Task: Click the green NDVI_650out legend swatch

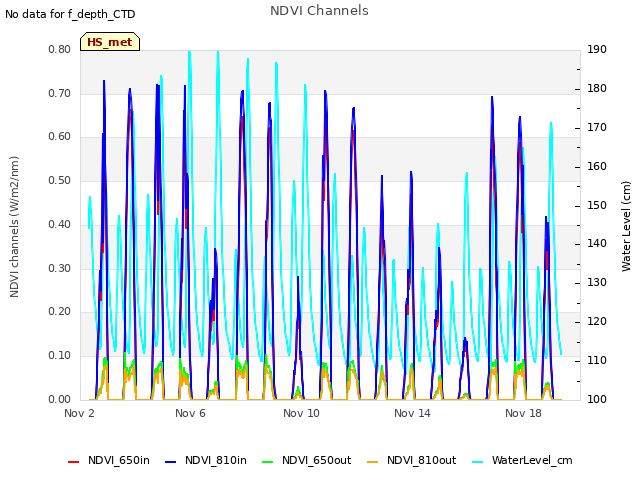Action: 267,462
